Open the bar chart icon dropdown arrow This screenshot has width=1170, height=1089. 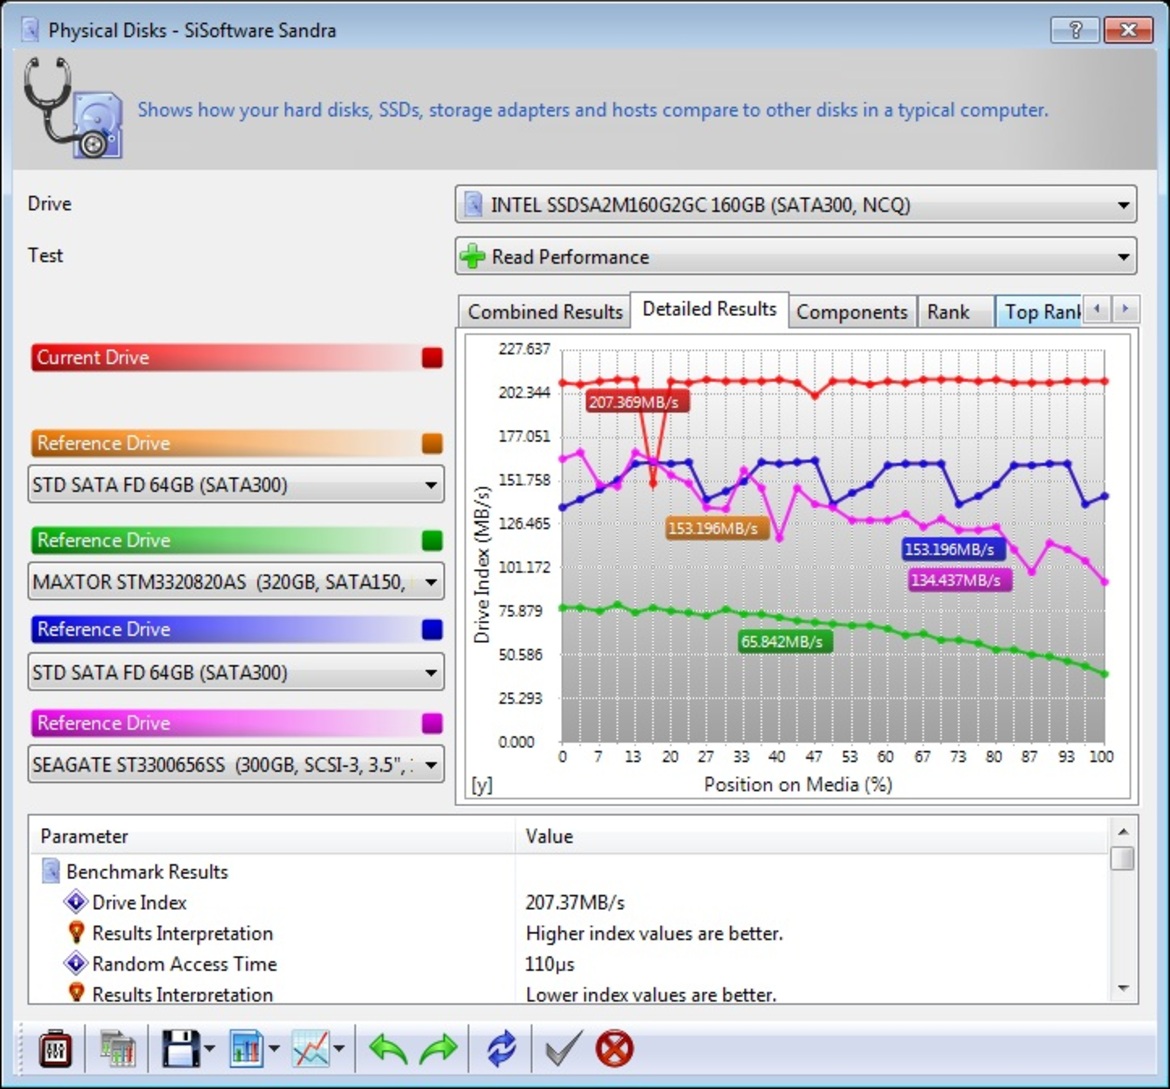click(274, 1049)
